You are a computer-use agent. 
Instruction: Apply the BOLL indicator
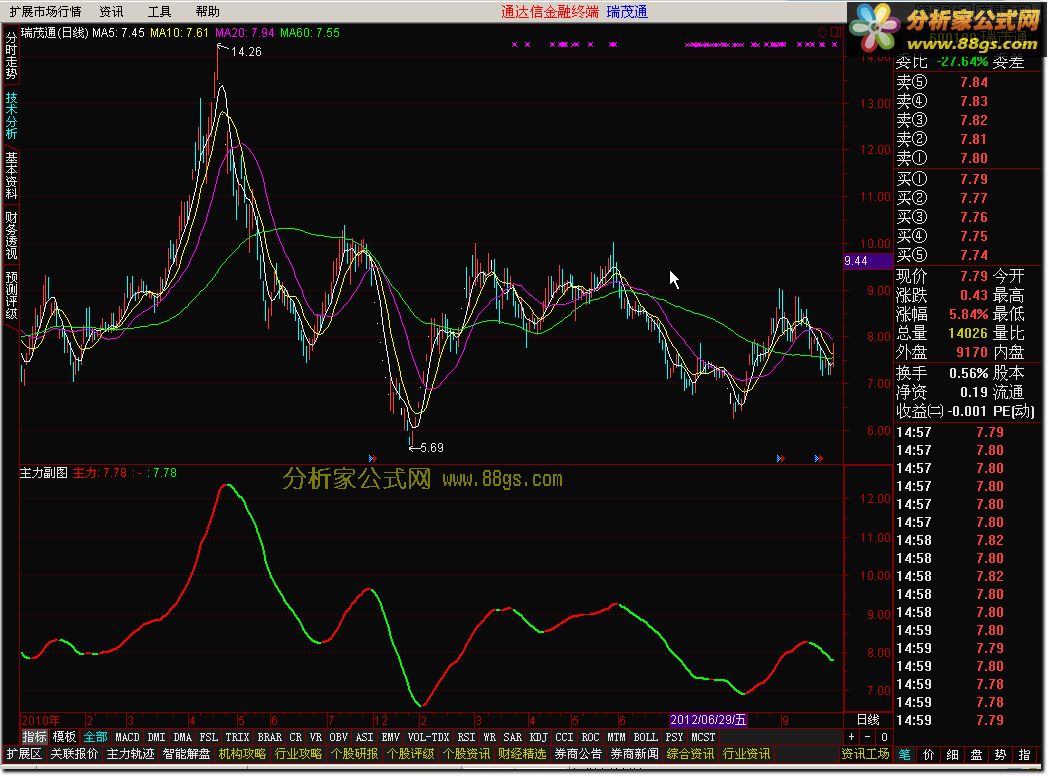point(646,737)
